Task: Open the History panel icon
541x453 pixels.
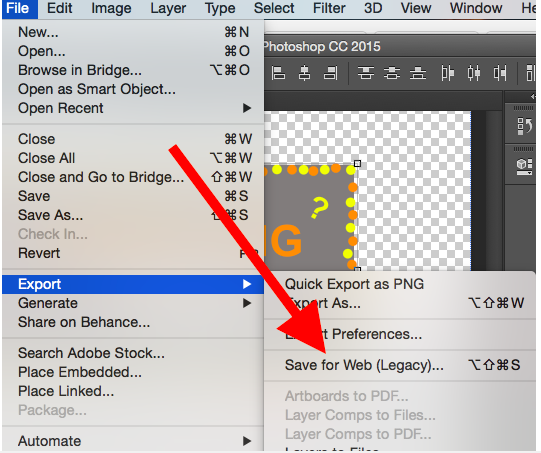Action: coord(524,126)
